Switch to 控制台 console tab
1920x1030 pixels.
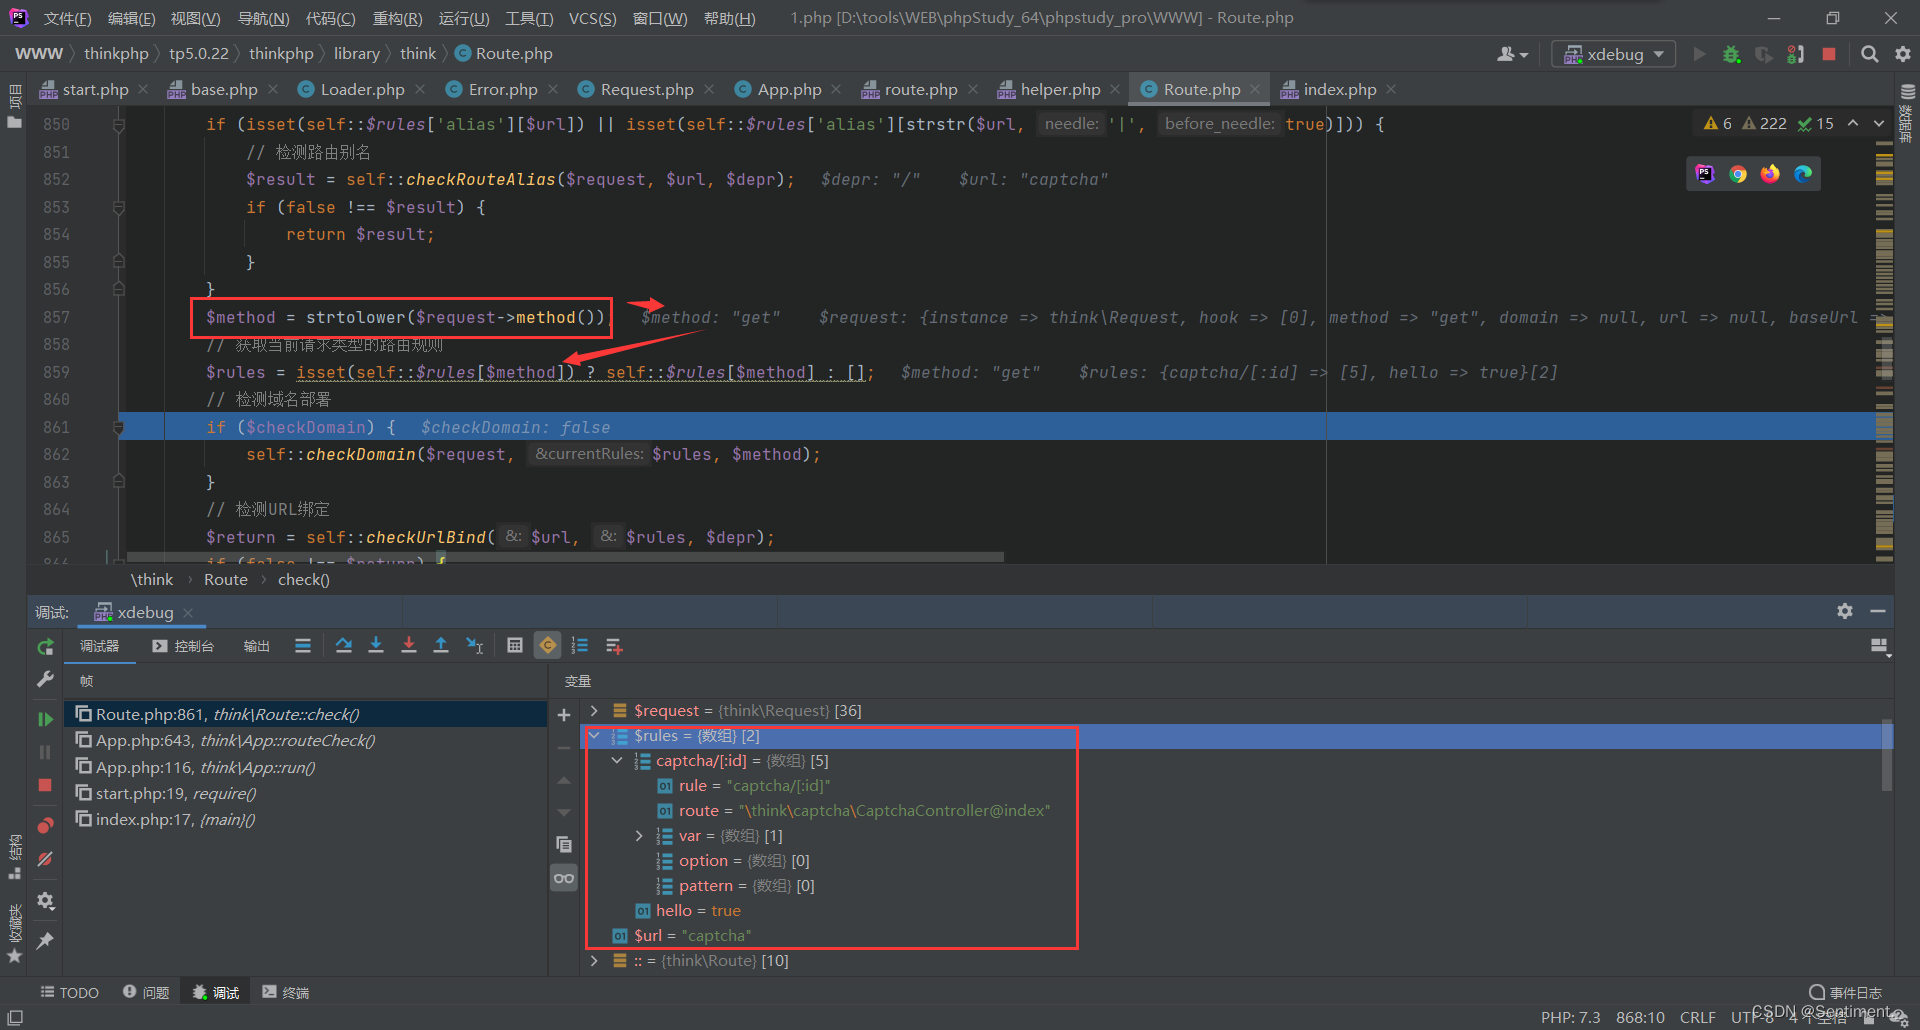(183, 646)
